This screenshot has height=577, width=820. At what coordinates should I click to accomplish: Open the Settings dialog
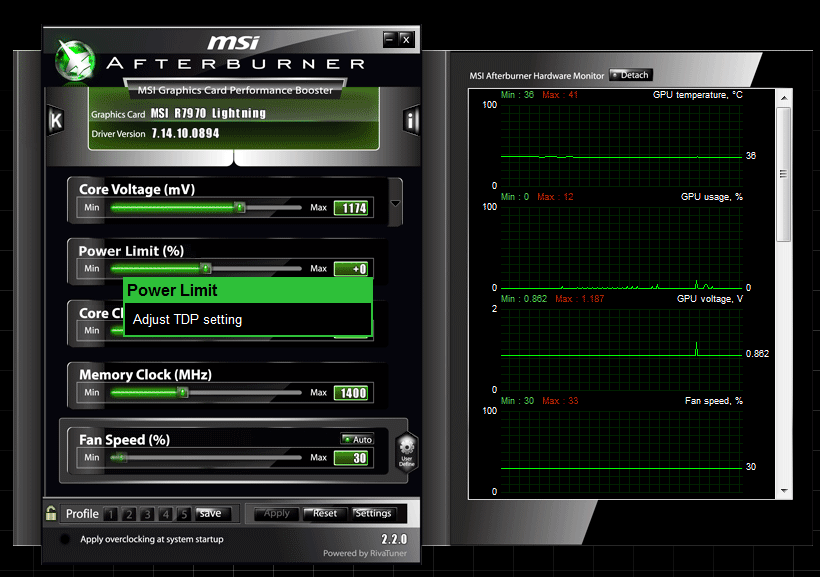(x=373, y=514)
